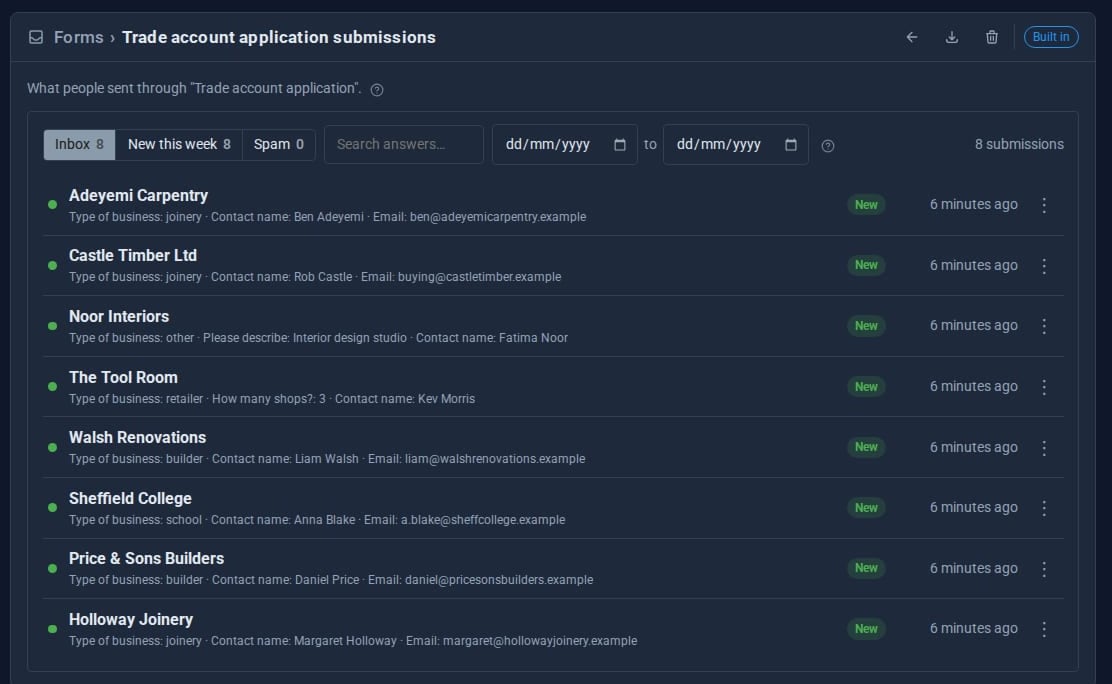Click the New badge on Sheffield College row
1112x684 pixels.
pyautogui.click(x=866, y=508)
